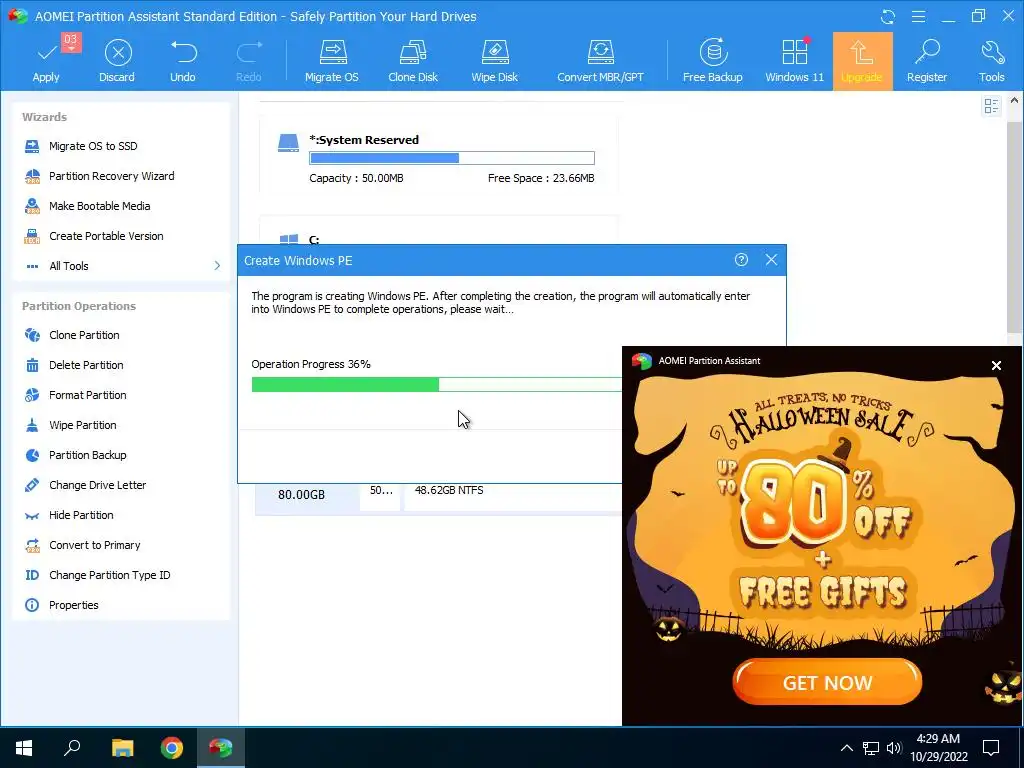
Task: Open All Tools entry
Action: click(x=69, y=266)
